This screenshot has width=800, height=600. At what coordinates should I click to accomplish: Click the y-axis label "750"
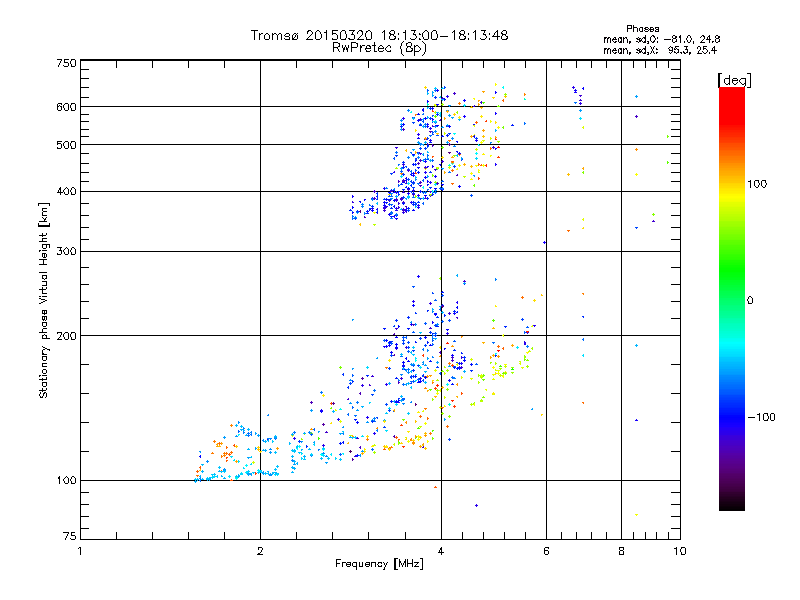coord(66,63)
